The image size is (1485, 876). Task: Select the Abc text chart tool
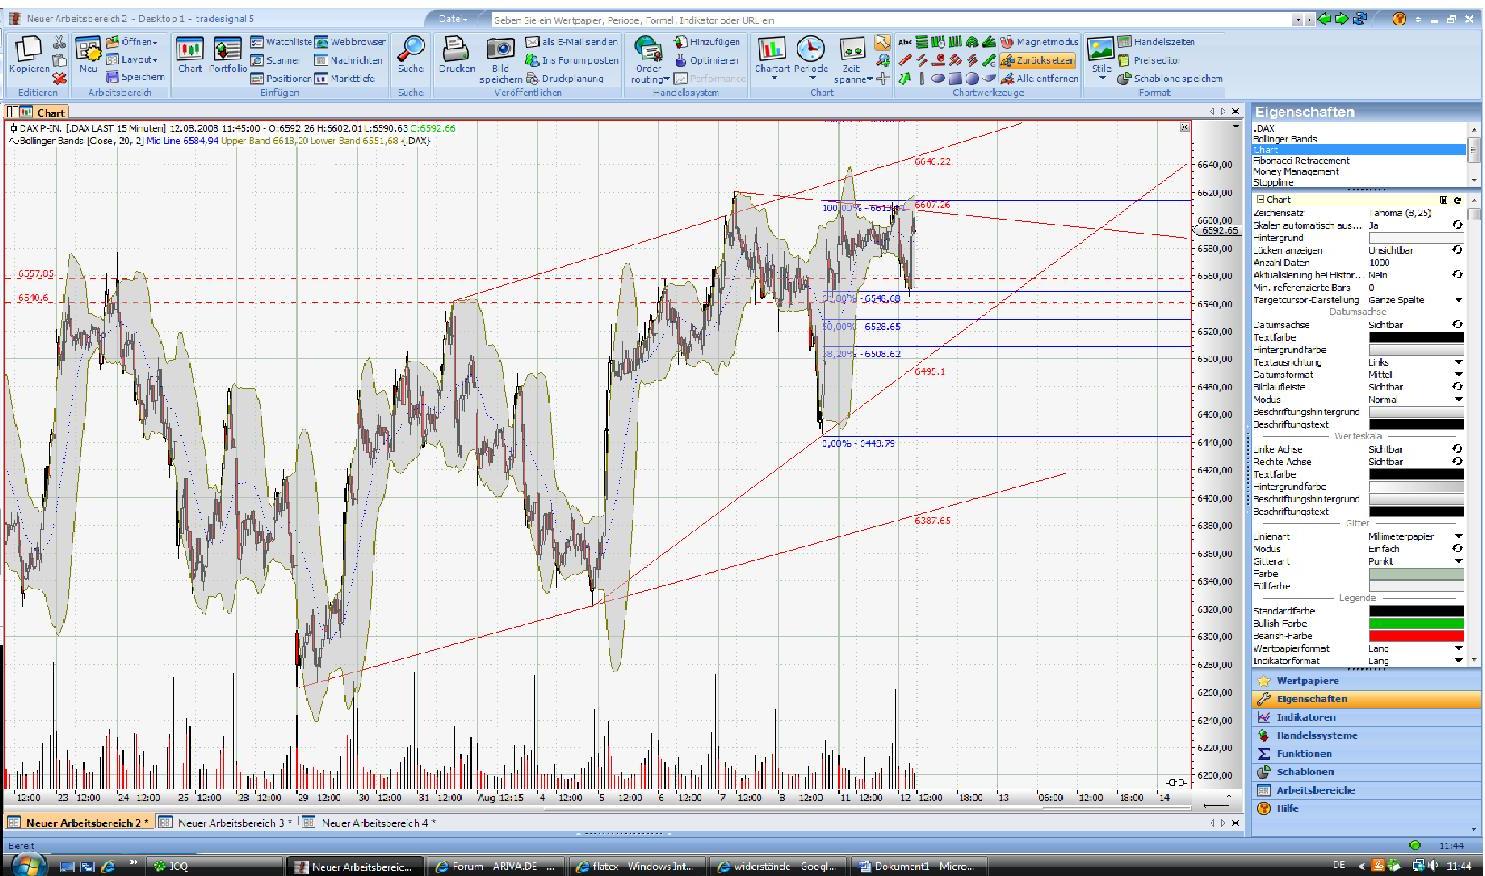(904, 42)
